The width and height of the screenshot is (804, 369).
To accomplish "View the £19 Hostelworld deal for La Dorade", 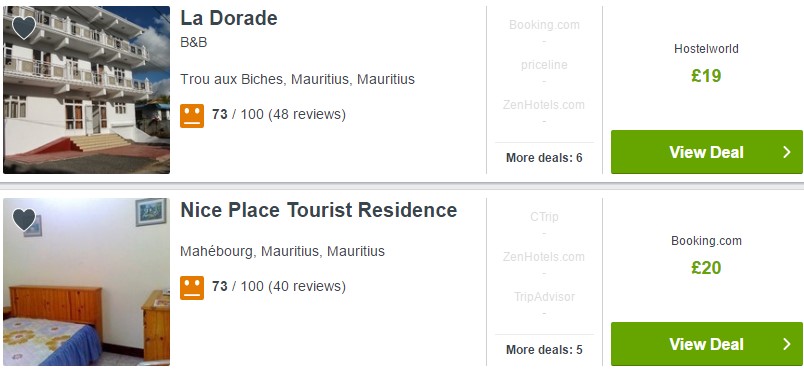I will 707,152.
